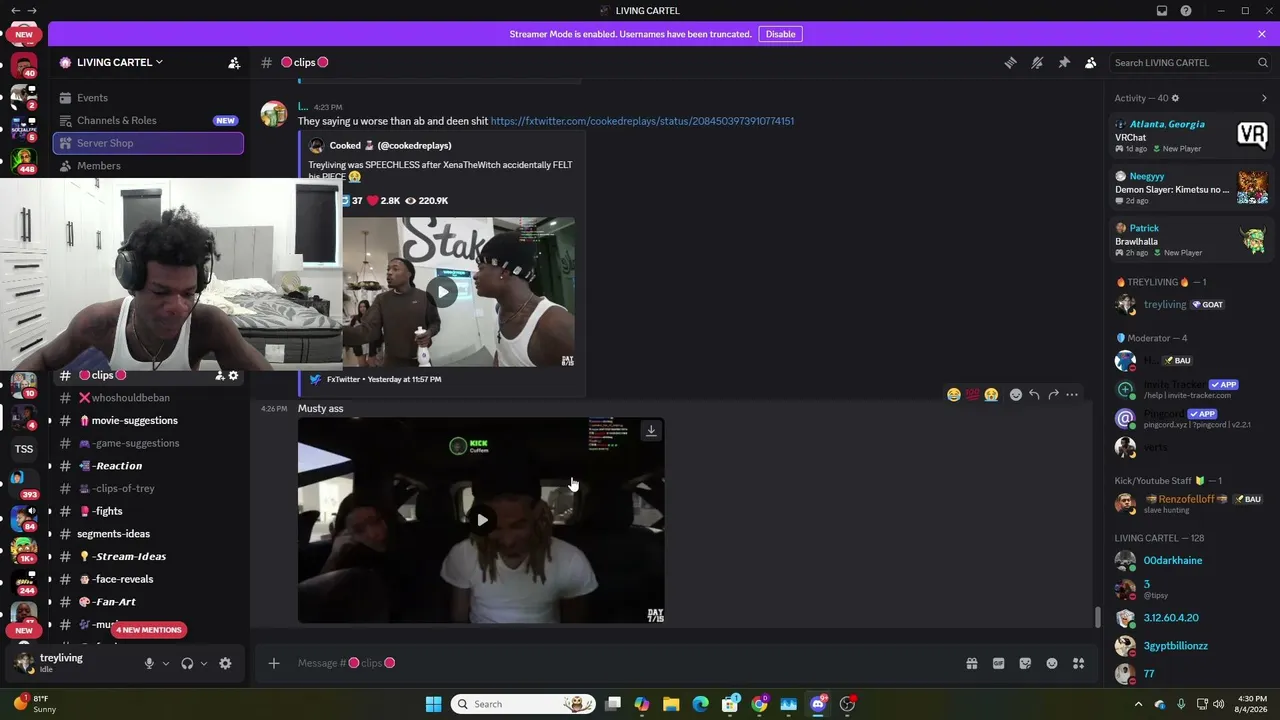
Task: Toggle the member list icon
Action: (1091, 62)
